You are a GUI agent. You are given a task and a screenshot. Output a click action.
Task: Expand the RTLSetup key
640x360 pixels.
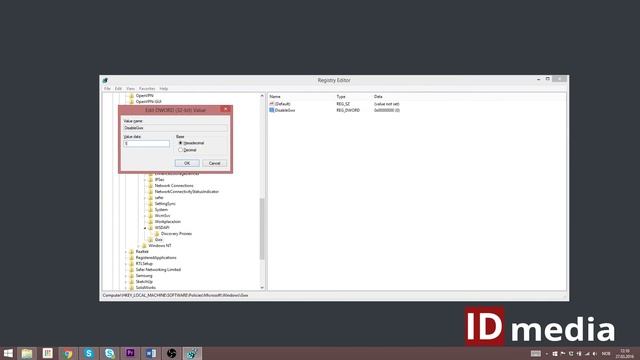(126, 264)
